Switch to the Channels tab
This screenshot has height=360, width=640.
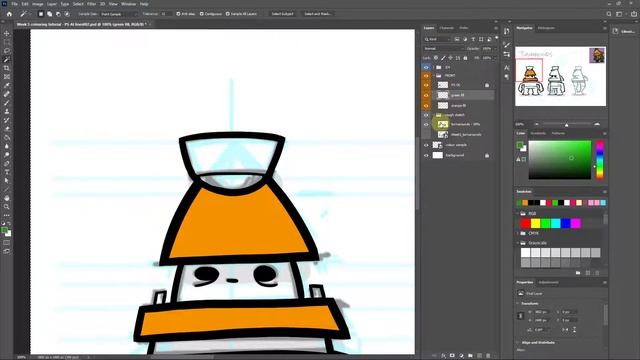tap(447, 28)
